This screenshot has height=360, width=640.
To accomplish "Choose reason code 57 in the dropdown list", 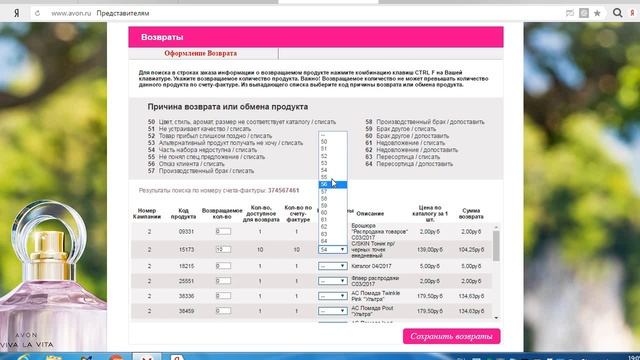I will [x=333, y=191].
